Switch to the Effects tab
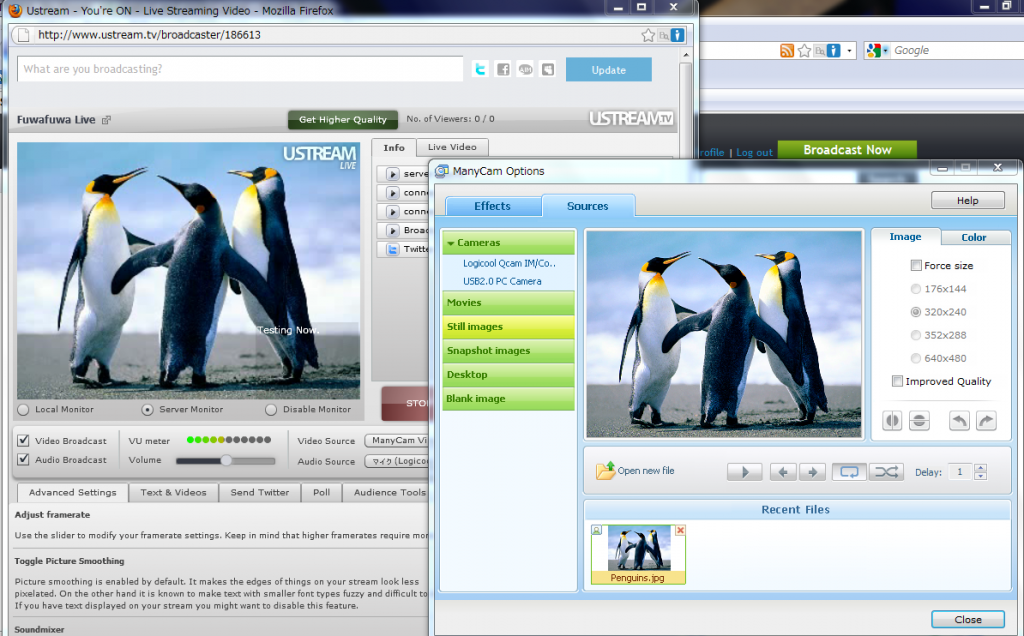The image size is (1024, 636). (x=492, y=206)
